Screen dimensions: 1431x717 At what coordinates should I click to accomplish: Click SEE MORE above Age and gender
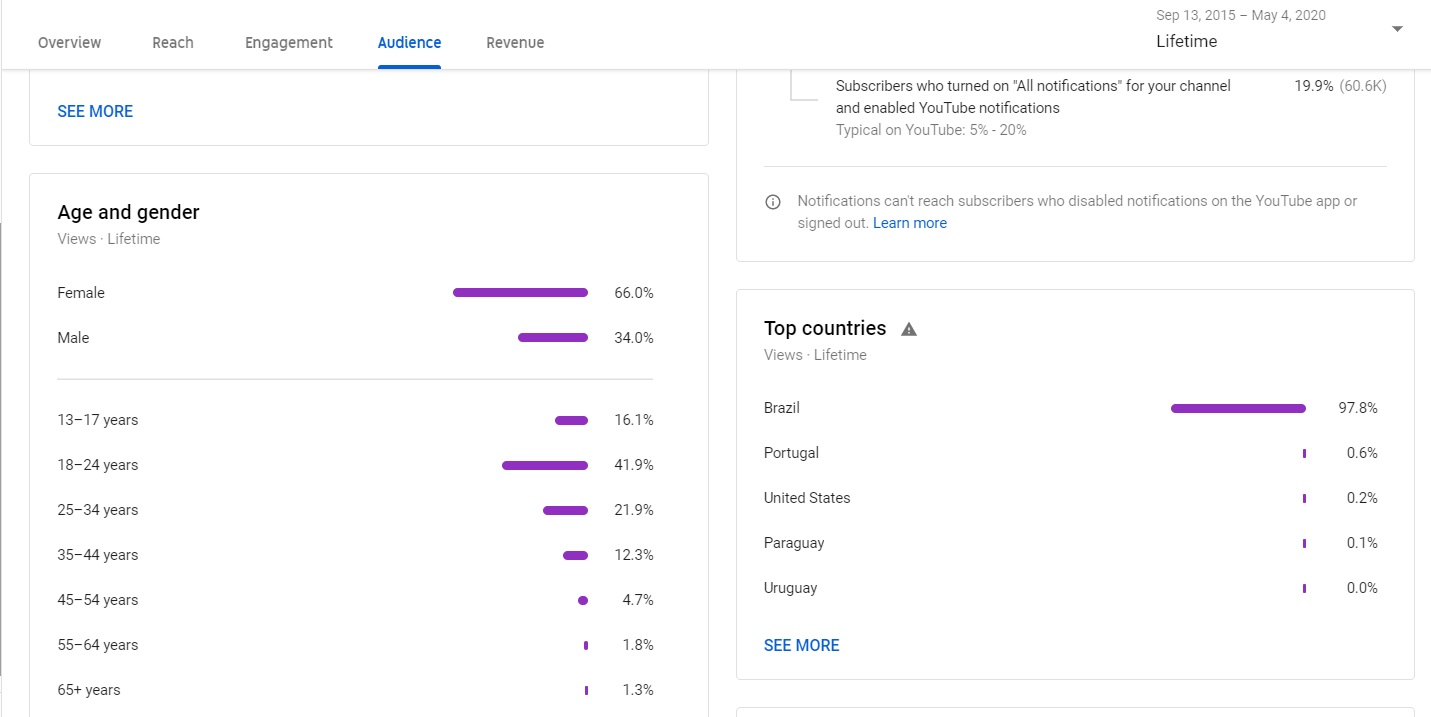coord(95,112)
